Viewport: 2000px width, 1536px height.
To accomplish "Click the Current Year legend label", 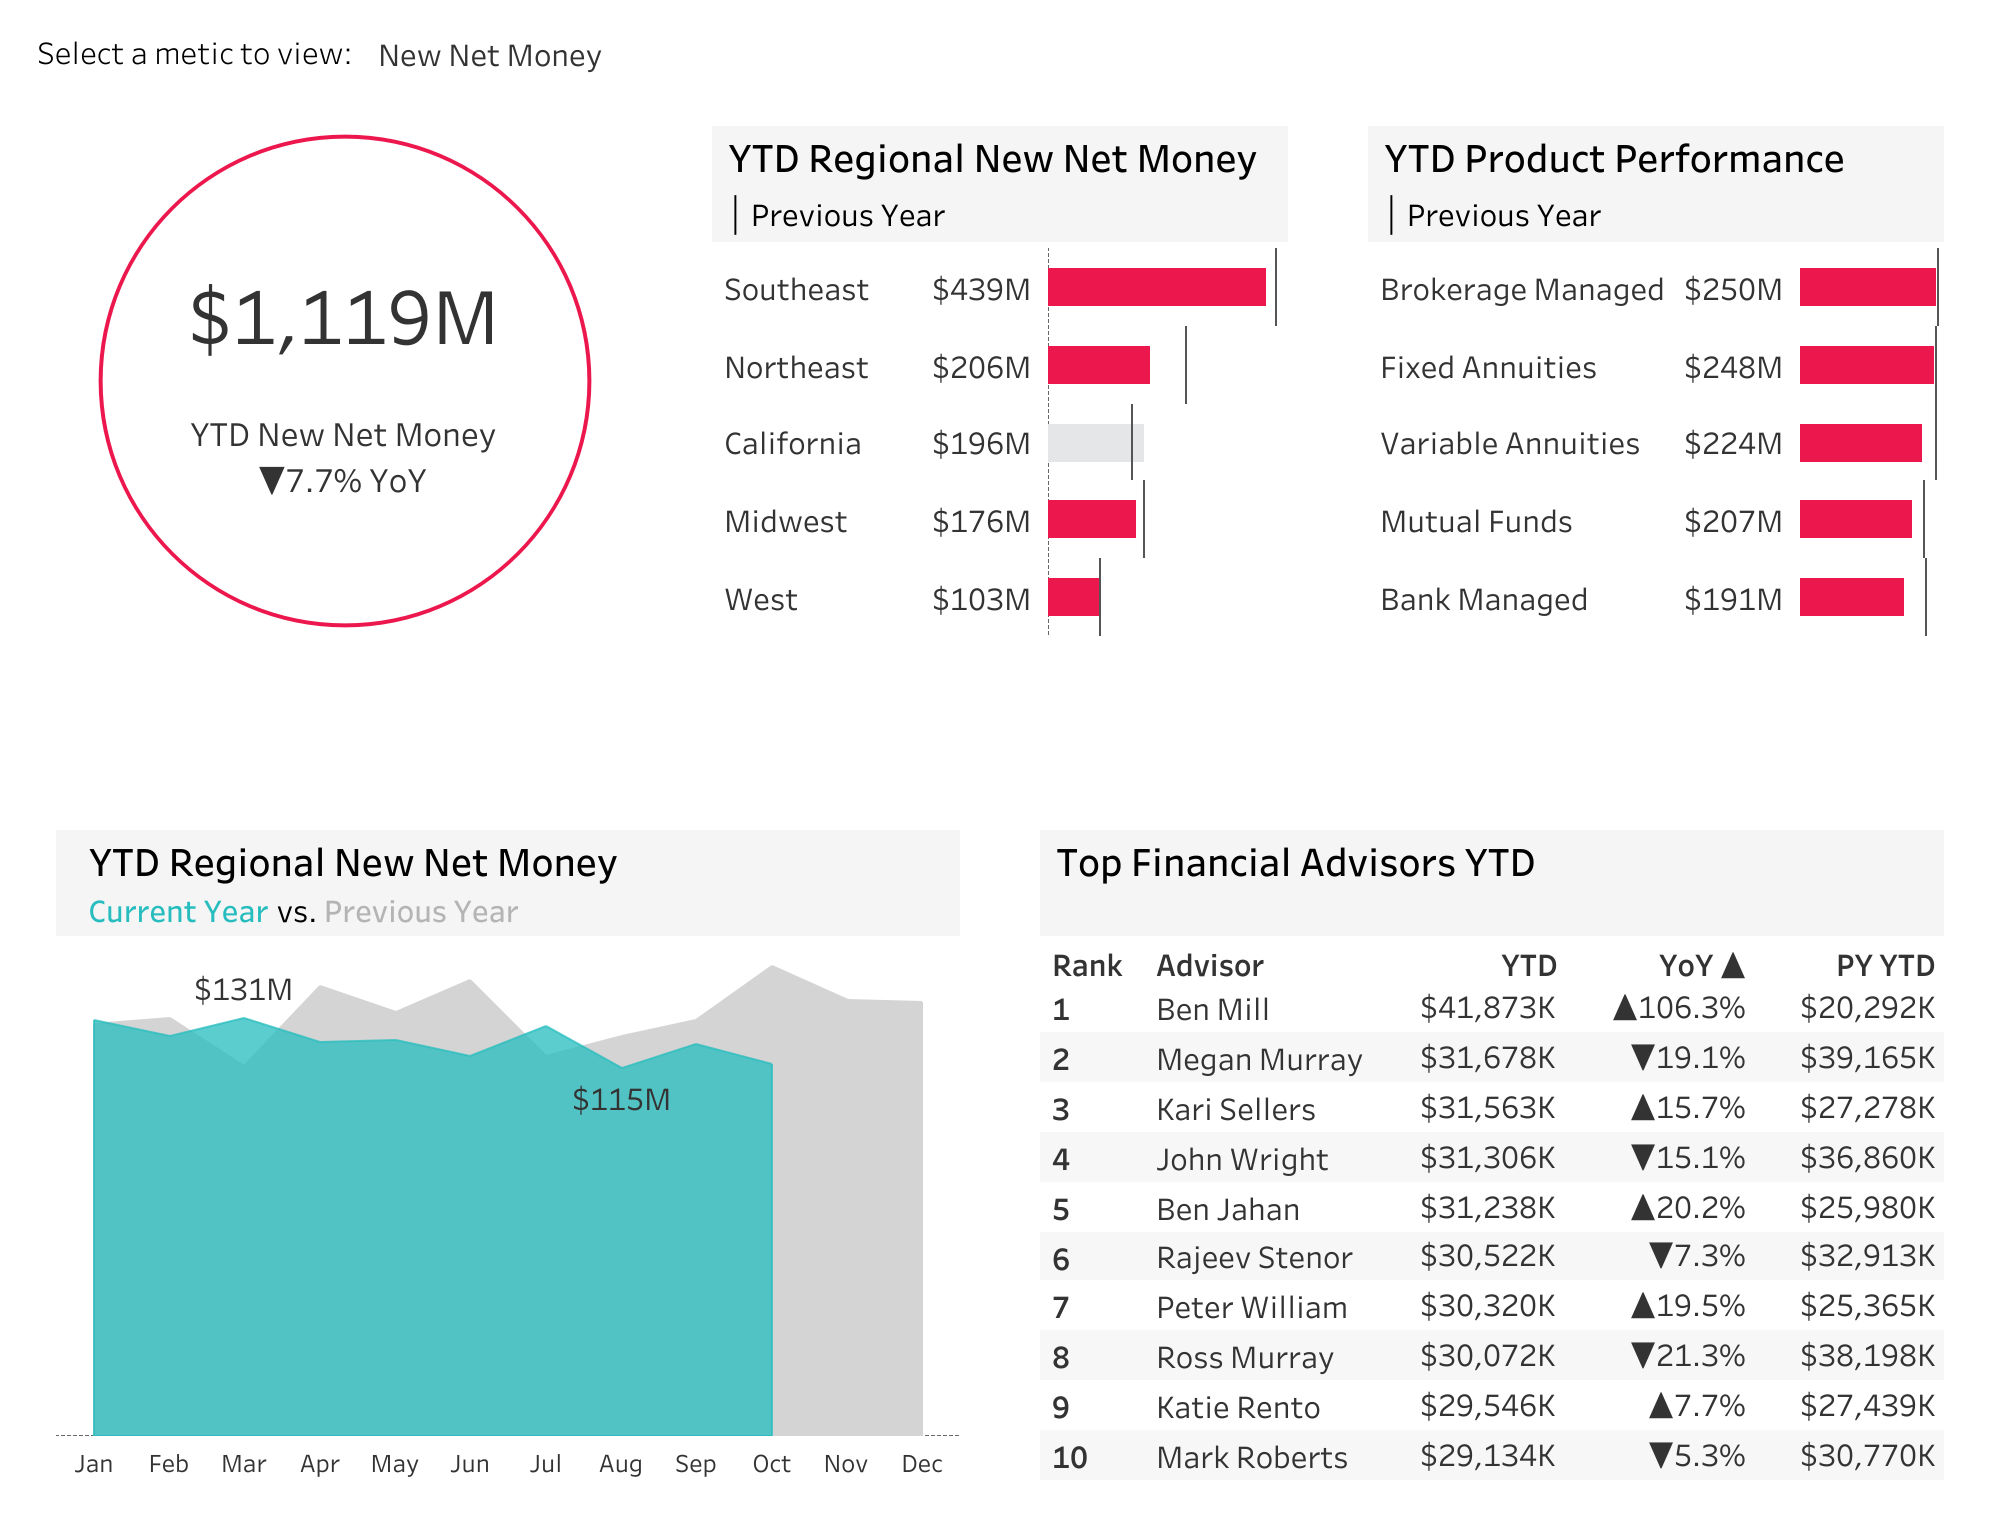I will (178, 912).
